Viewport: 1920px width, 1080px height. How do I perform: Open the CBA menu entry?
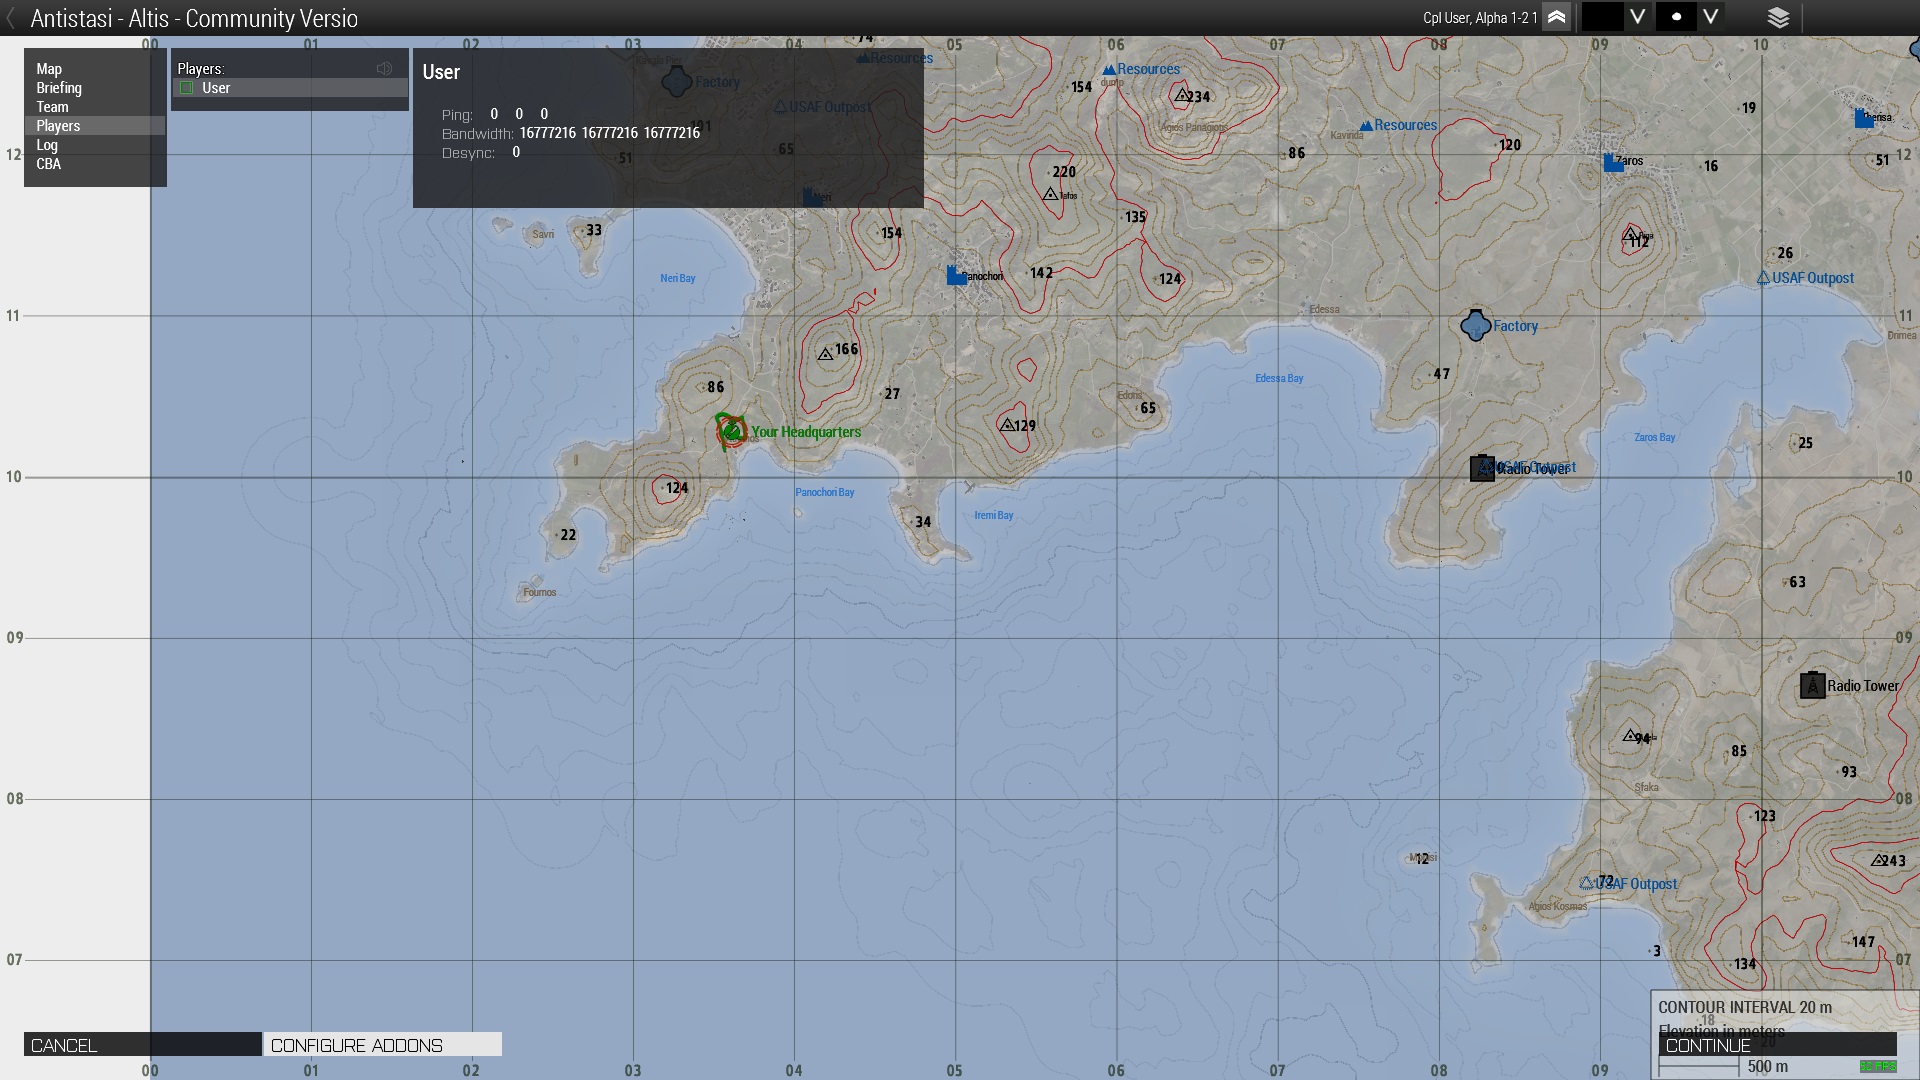point(49,164)
